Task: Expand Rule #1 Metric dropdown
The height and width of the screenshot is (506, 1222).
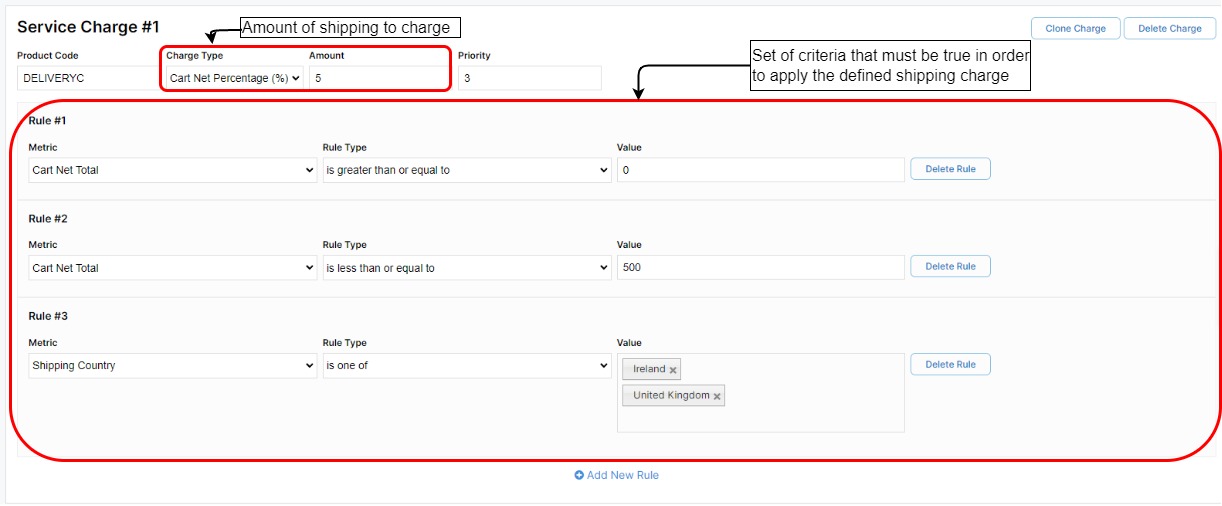Action: tap(173, 170)
